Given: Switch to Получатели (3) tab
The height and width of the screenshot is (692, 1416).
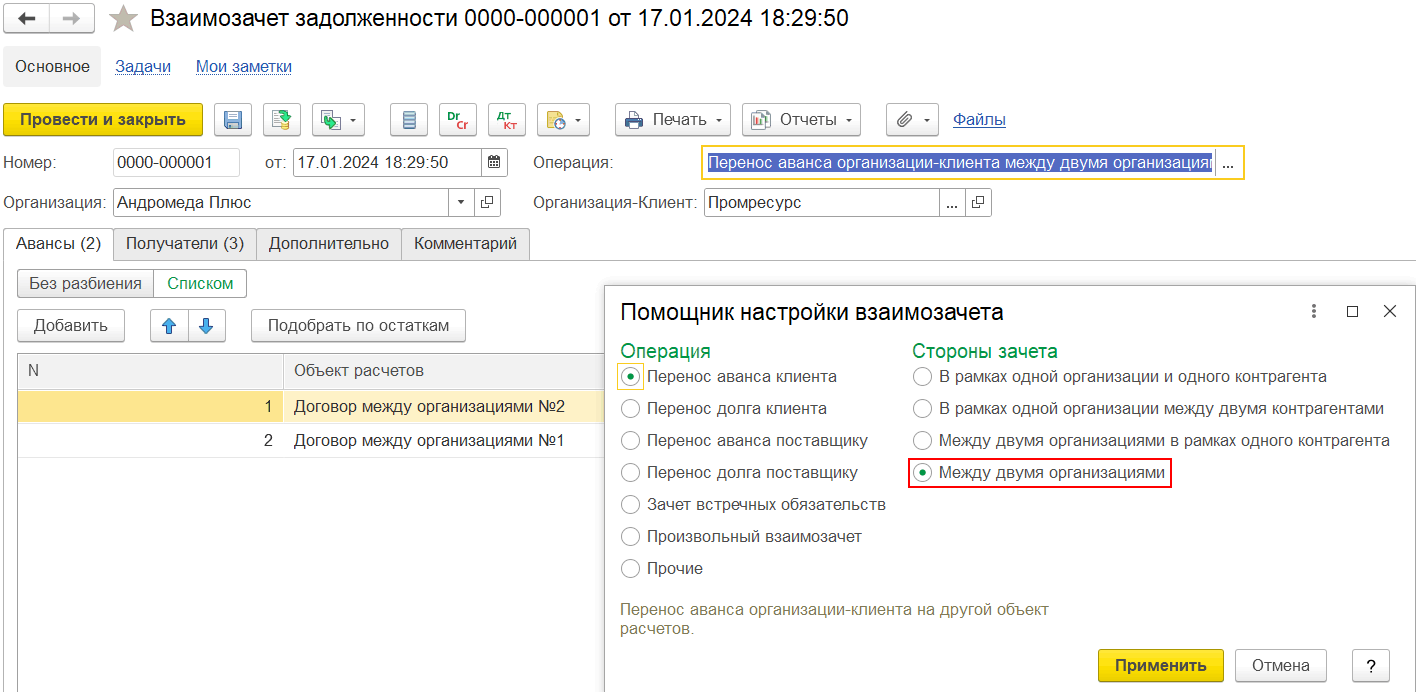Looking at the screenshot, I should [x=185, y=243].
